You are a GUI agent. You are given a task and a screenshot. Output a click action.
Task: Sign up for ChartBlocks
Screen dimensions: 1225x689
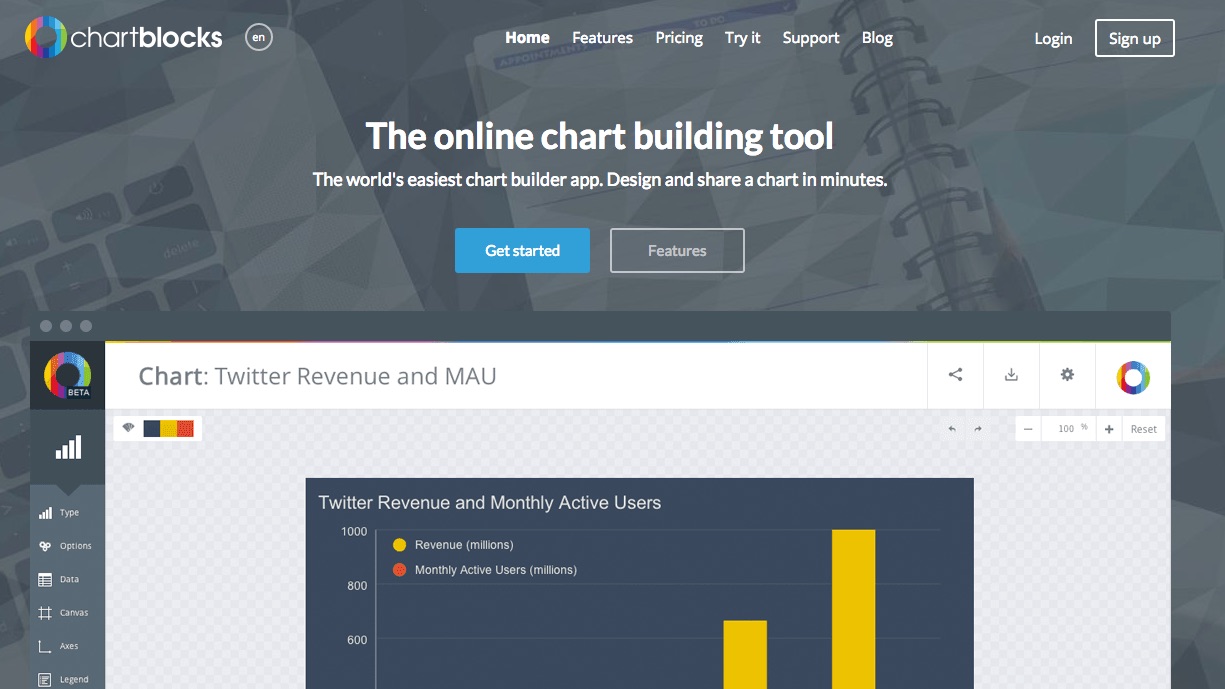(x=1134, y=38)
